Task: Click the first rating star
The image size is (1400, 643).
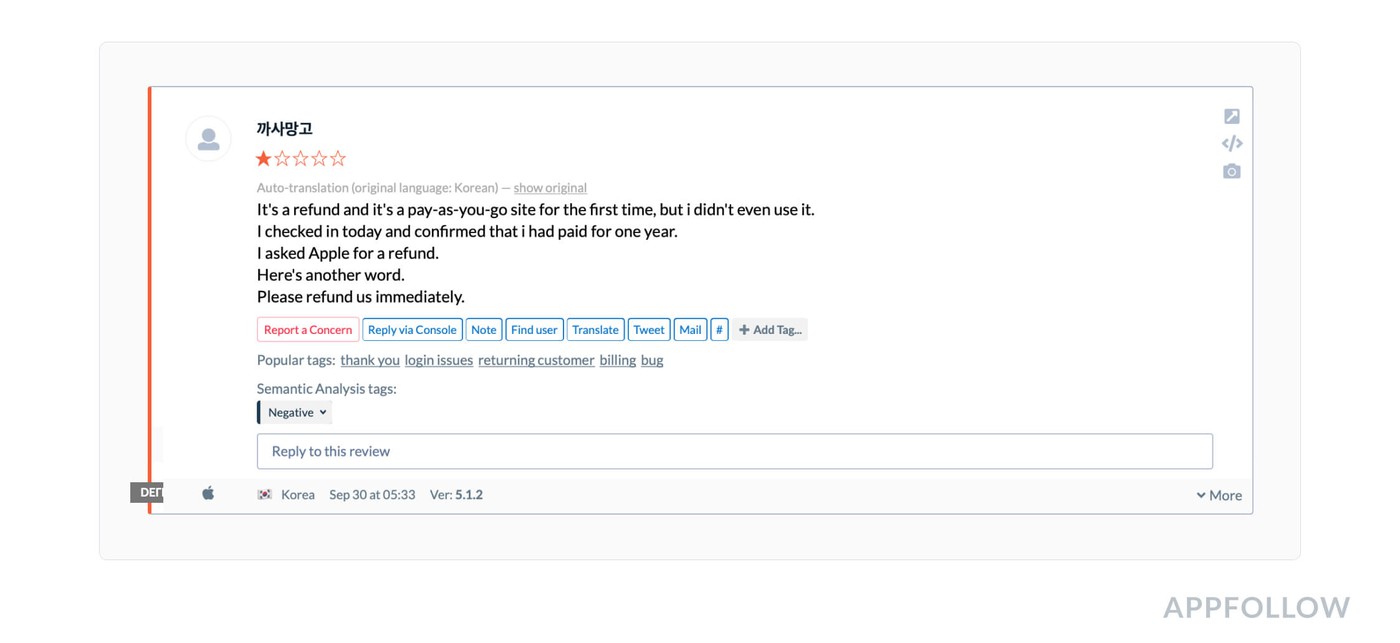Action: tap(264, 158)
